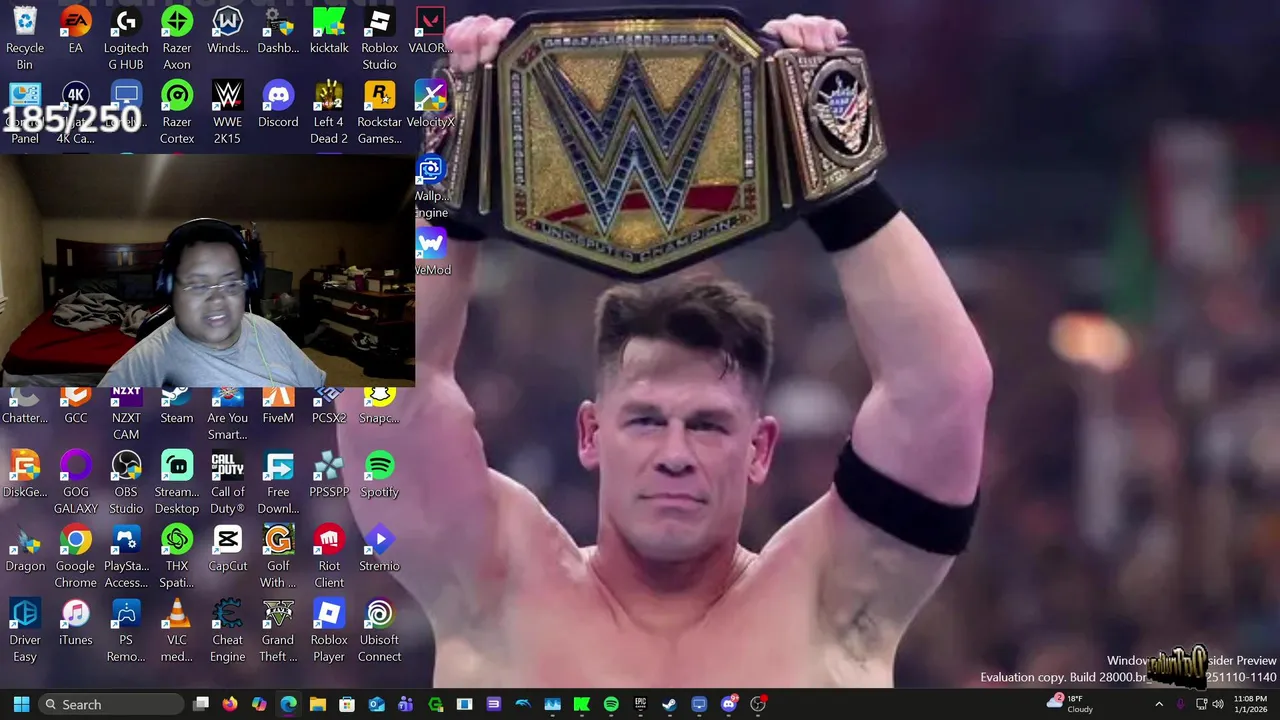Screen dimensions: 1280x720
Task: Launch Stremio from the desktop
Action: click(379, 548)
